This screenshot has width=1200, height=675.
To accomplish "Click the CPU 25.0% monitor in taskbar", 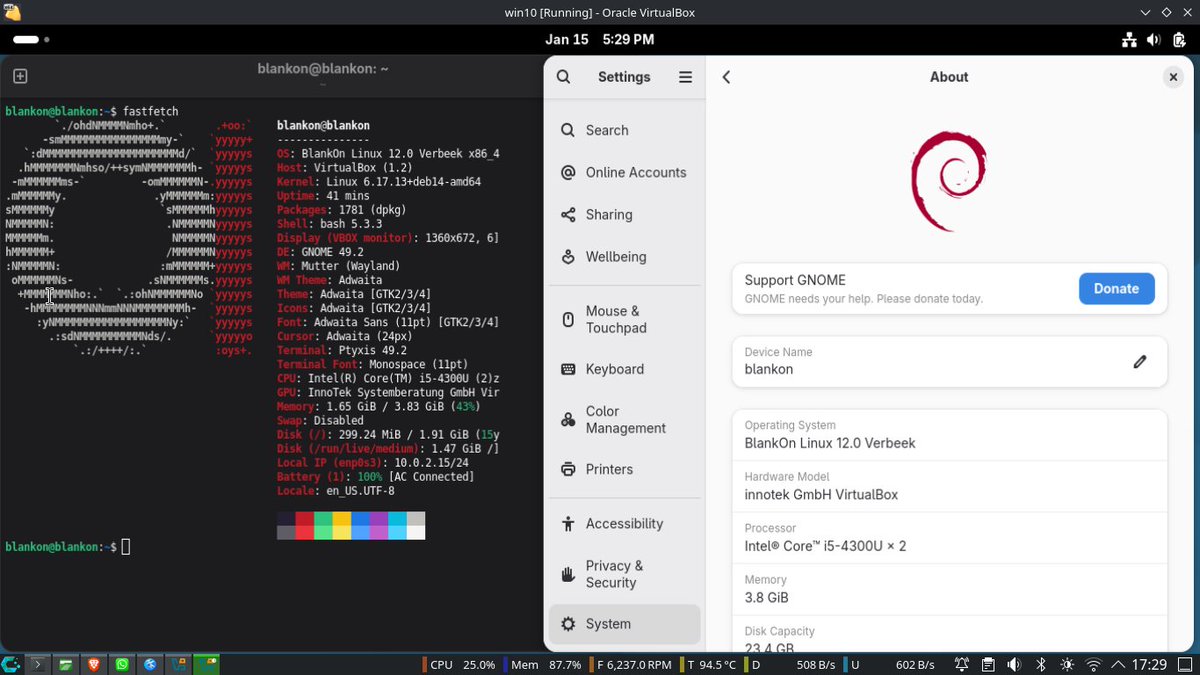I will click(458, 664).
